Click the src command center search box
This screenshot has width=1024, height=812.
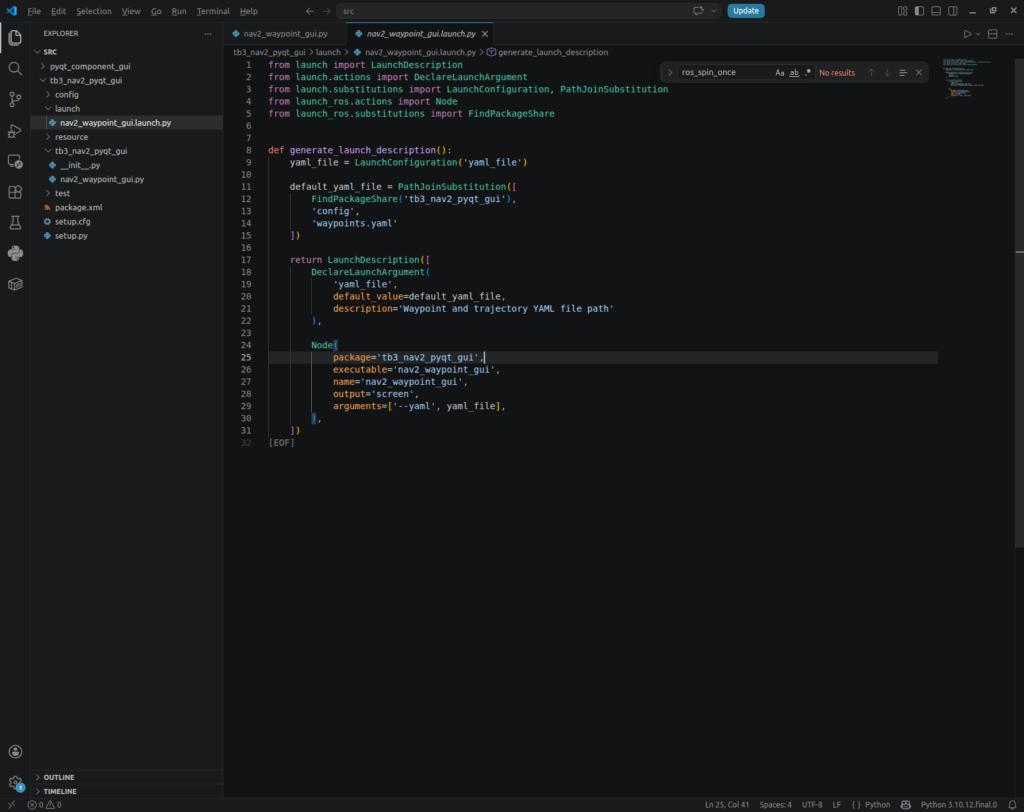(x=514, y=11)
